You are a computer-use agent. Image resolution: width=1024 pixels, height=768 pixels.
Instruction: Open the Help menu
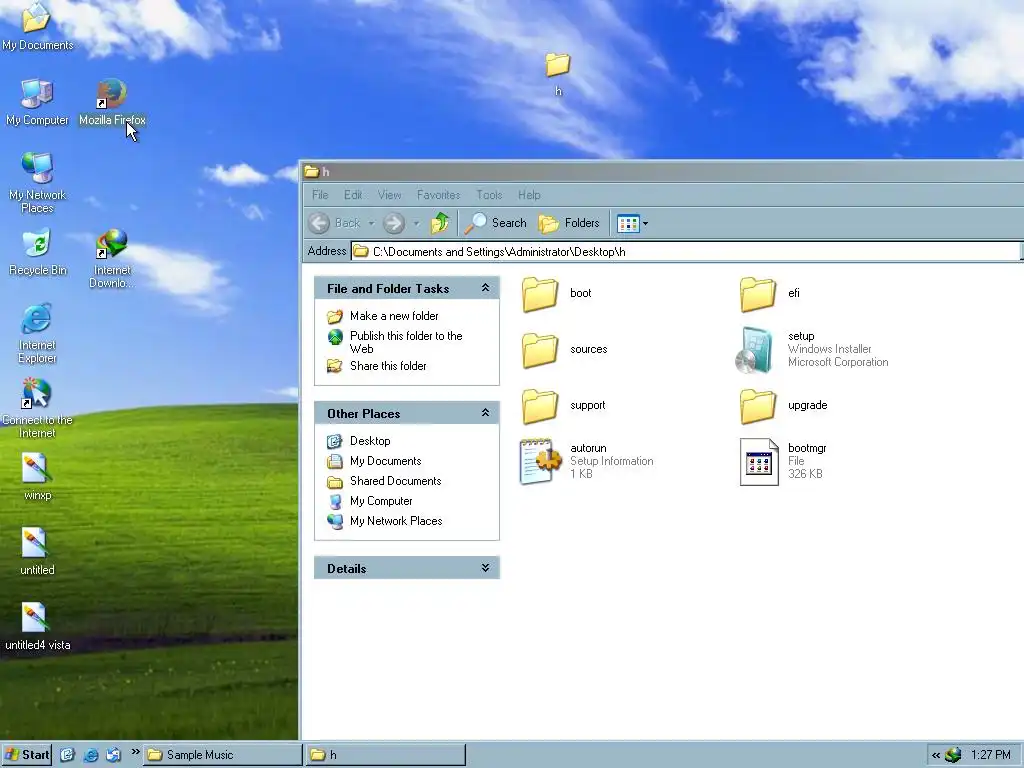click(529, 195)
